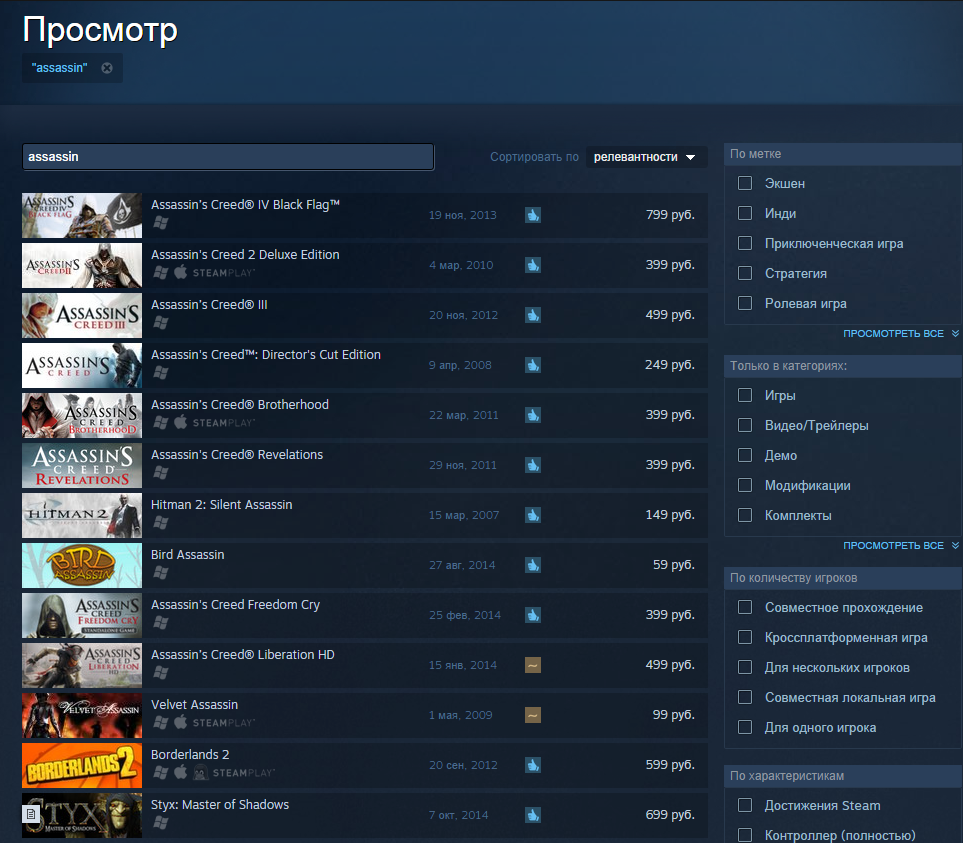Viewport: 963px width, 843px height.
Task: Open the sort-by релевантности dropdown
Action: coord(646,157)
